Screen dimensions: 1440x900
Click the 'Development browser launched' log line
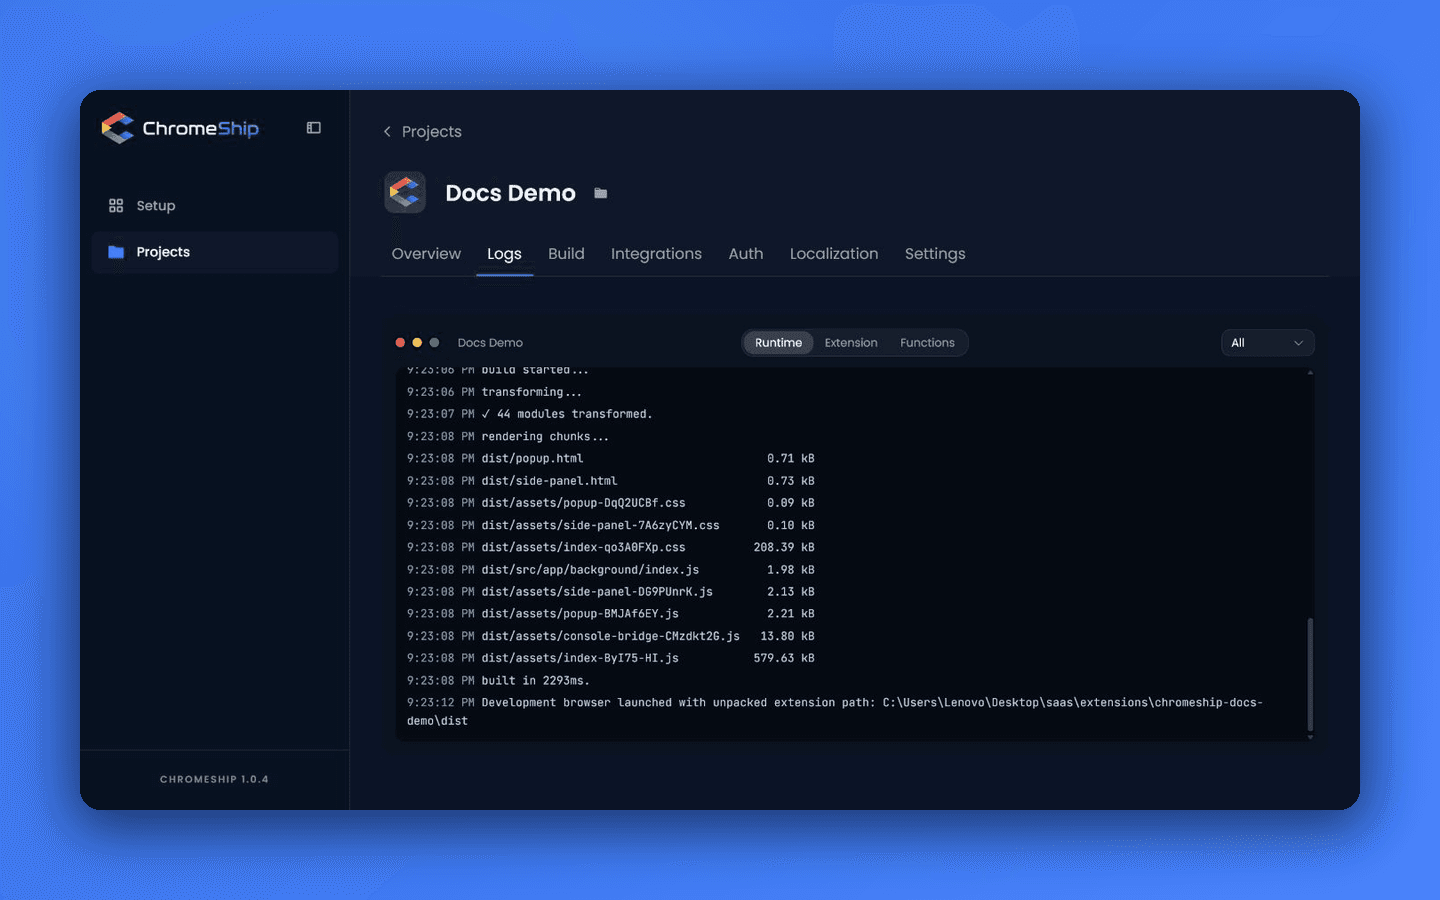pyautogui.click(x=835, y=712)
